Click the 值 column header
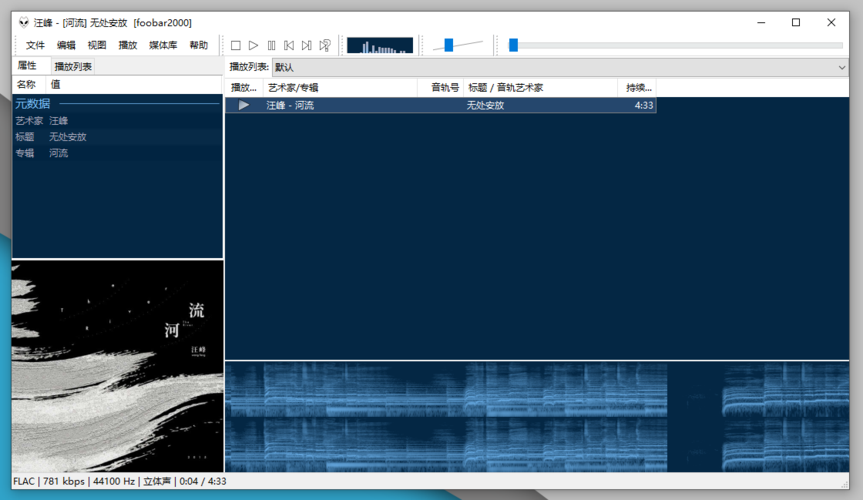The image size is (863, 500). coord(134,85)
